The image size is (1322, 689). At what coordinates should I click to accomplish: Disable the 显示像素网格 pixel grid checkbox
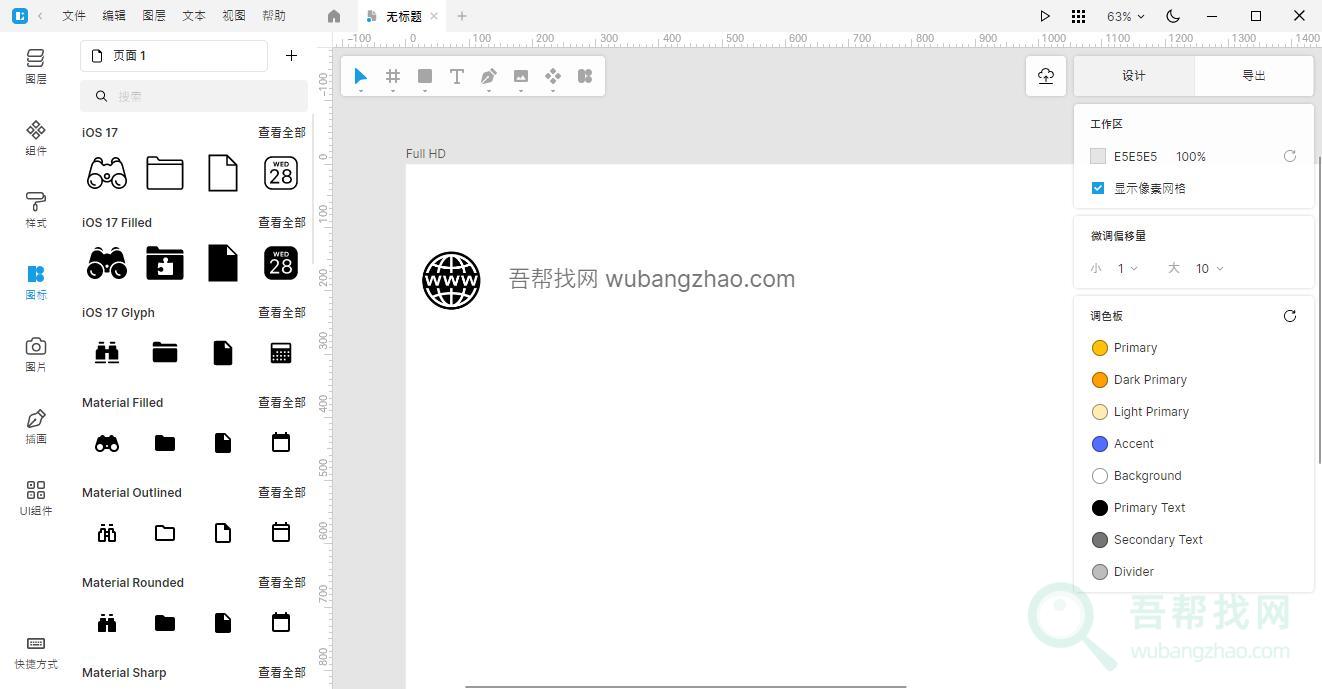pos(1097,188)
